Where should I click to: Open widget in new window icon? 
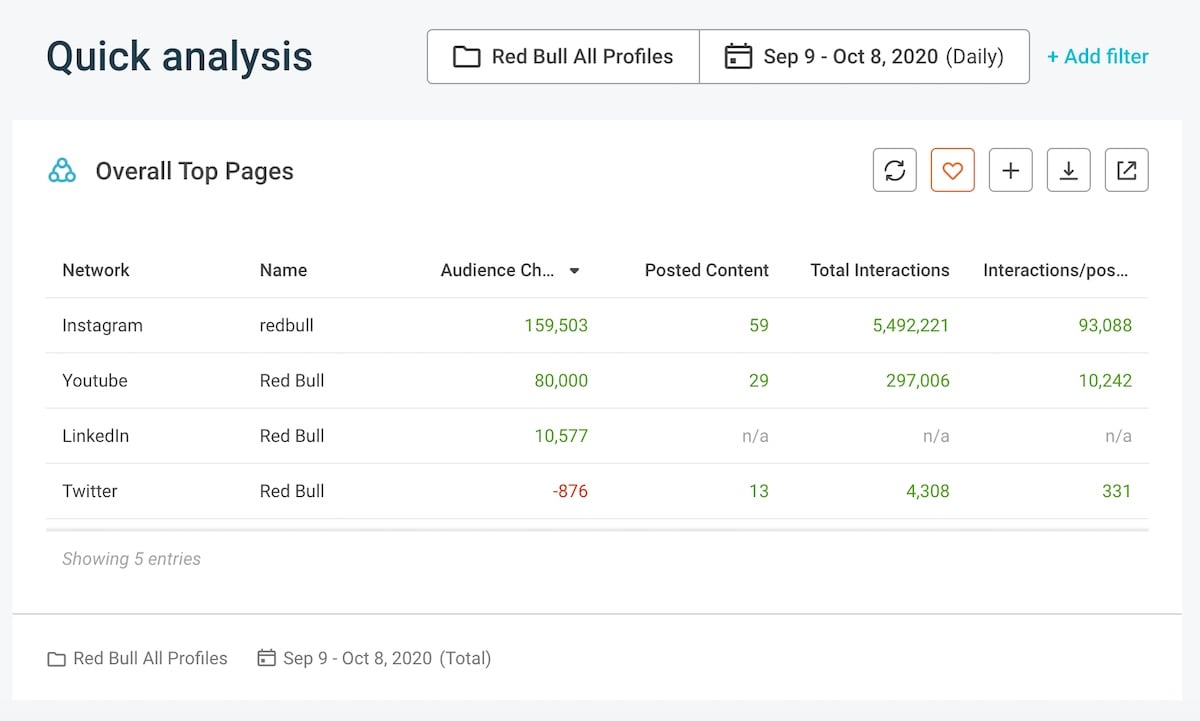[x=1127, y=170]
